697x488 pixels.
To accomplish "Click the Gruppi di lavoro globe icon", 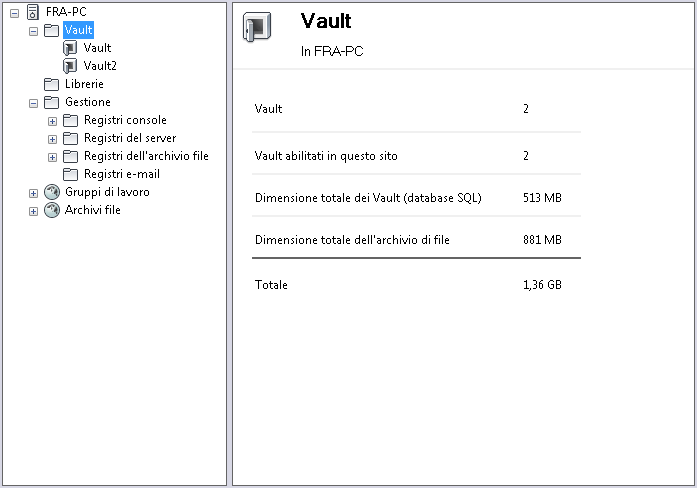I will [51, 192].
